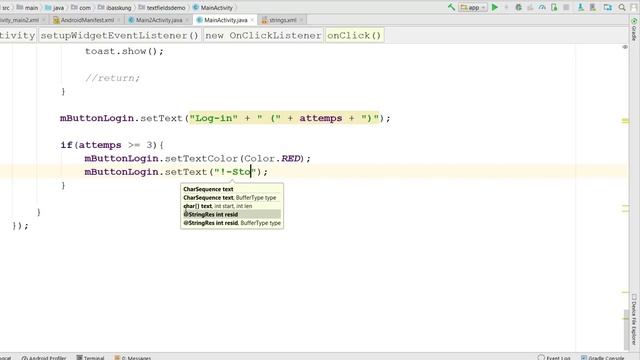Click the 'ibasskung' package breadcrumb

(115, 7)
